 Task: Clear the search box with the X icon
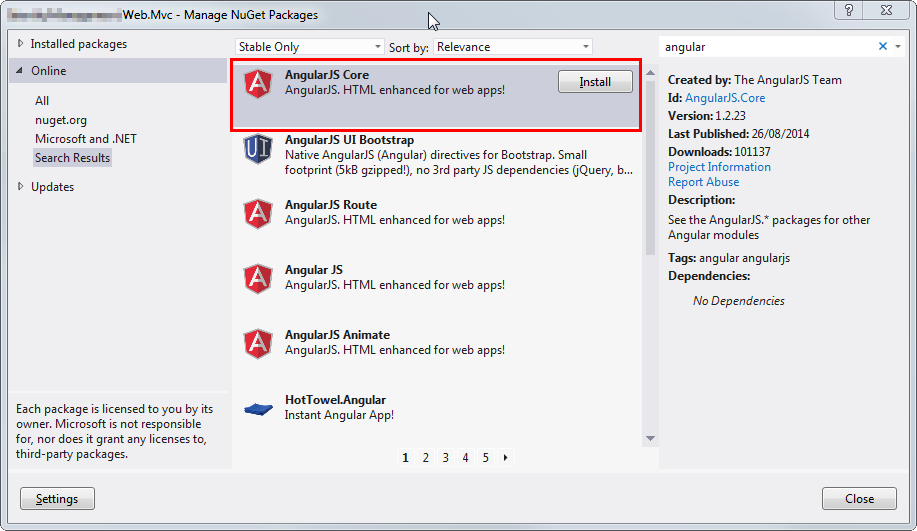[x=882, y=46]
